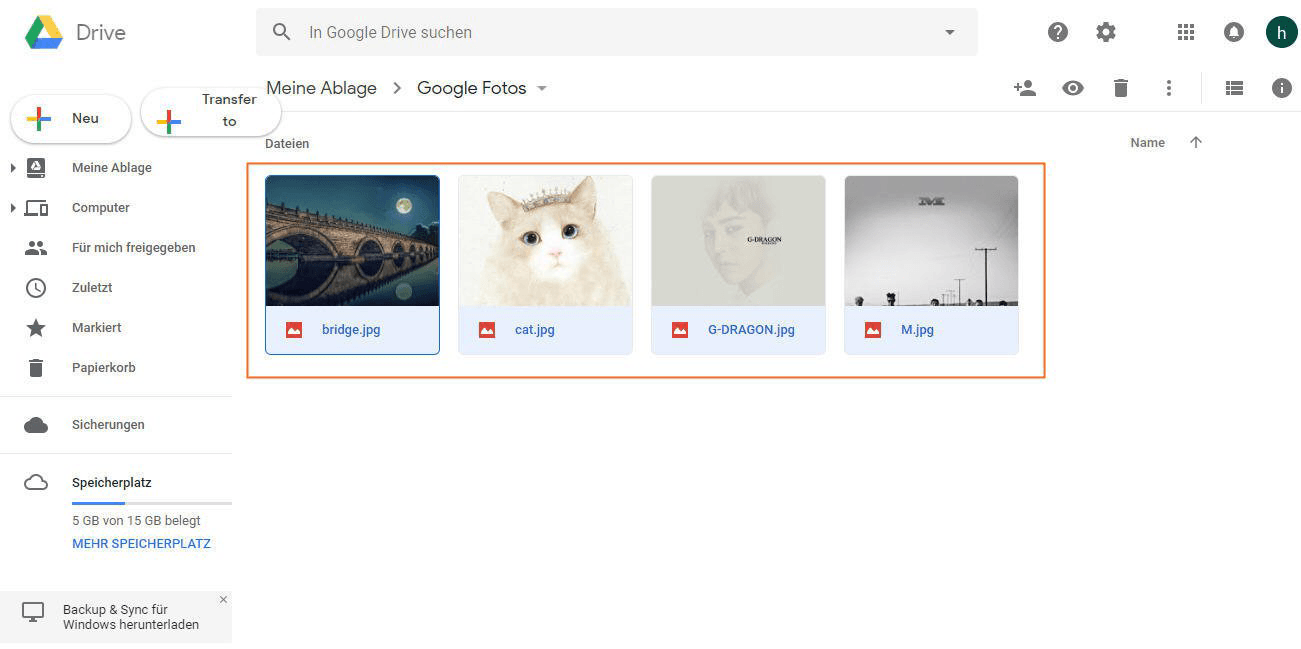
Task: Go to Markiert in the sidebar
Action: [96, 328]
